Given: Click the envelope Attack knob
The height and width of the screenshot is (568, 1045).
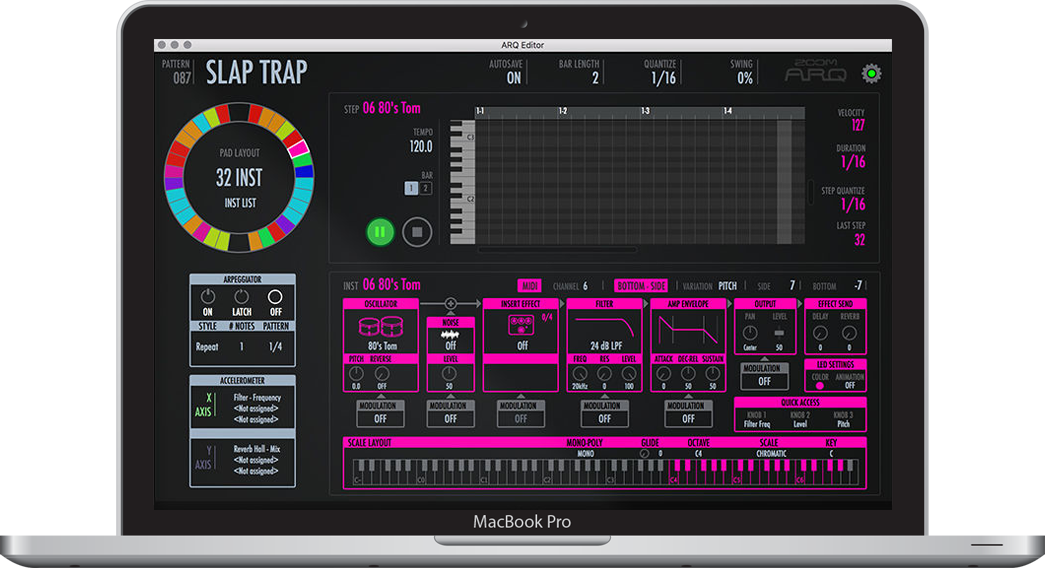Looking at the screenshot, I should 663,374.
